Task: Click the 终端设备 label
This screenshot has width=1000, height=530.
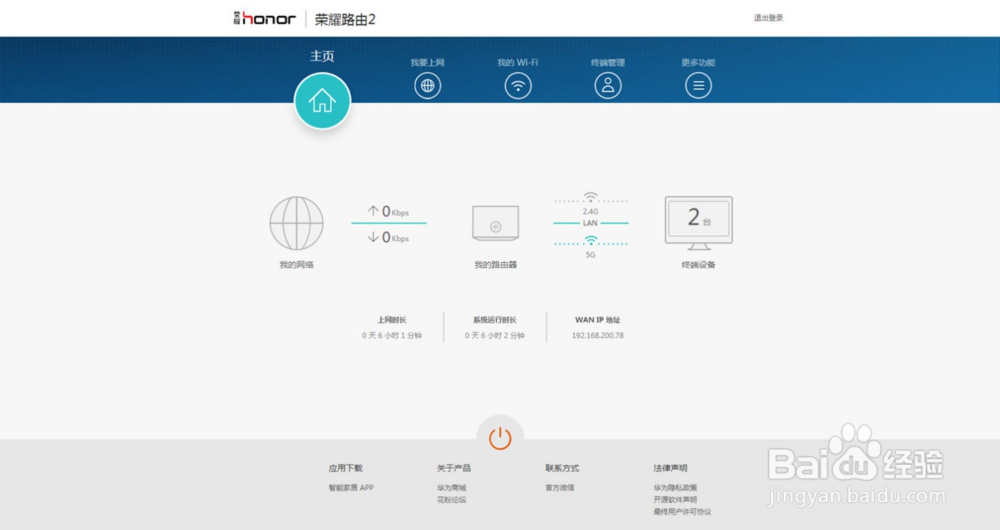Action: click(698, 265)
